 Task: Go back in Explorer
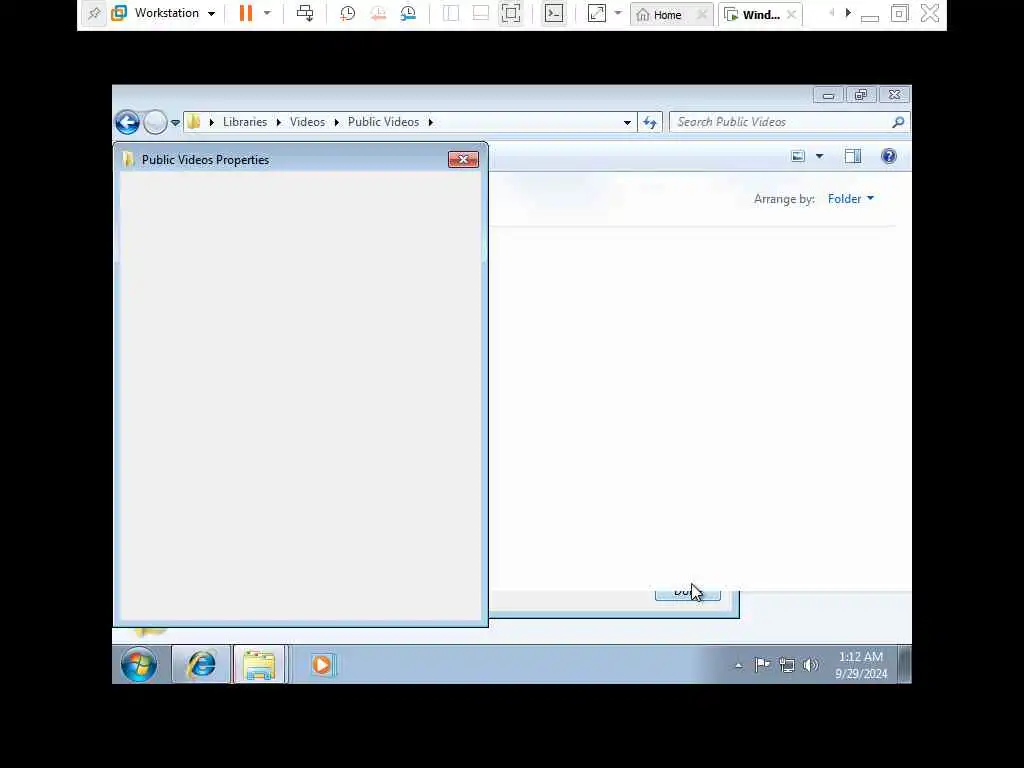127,122
